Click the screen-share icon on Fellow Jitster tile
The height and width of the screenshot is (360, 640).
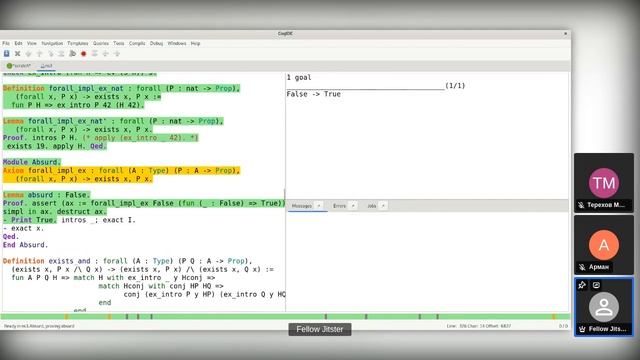coord(596,285)
